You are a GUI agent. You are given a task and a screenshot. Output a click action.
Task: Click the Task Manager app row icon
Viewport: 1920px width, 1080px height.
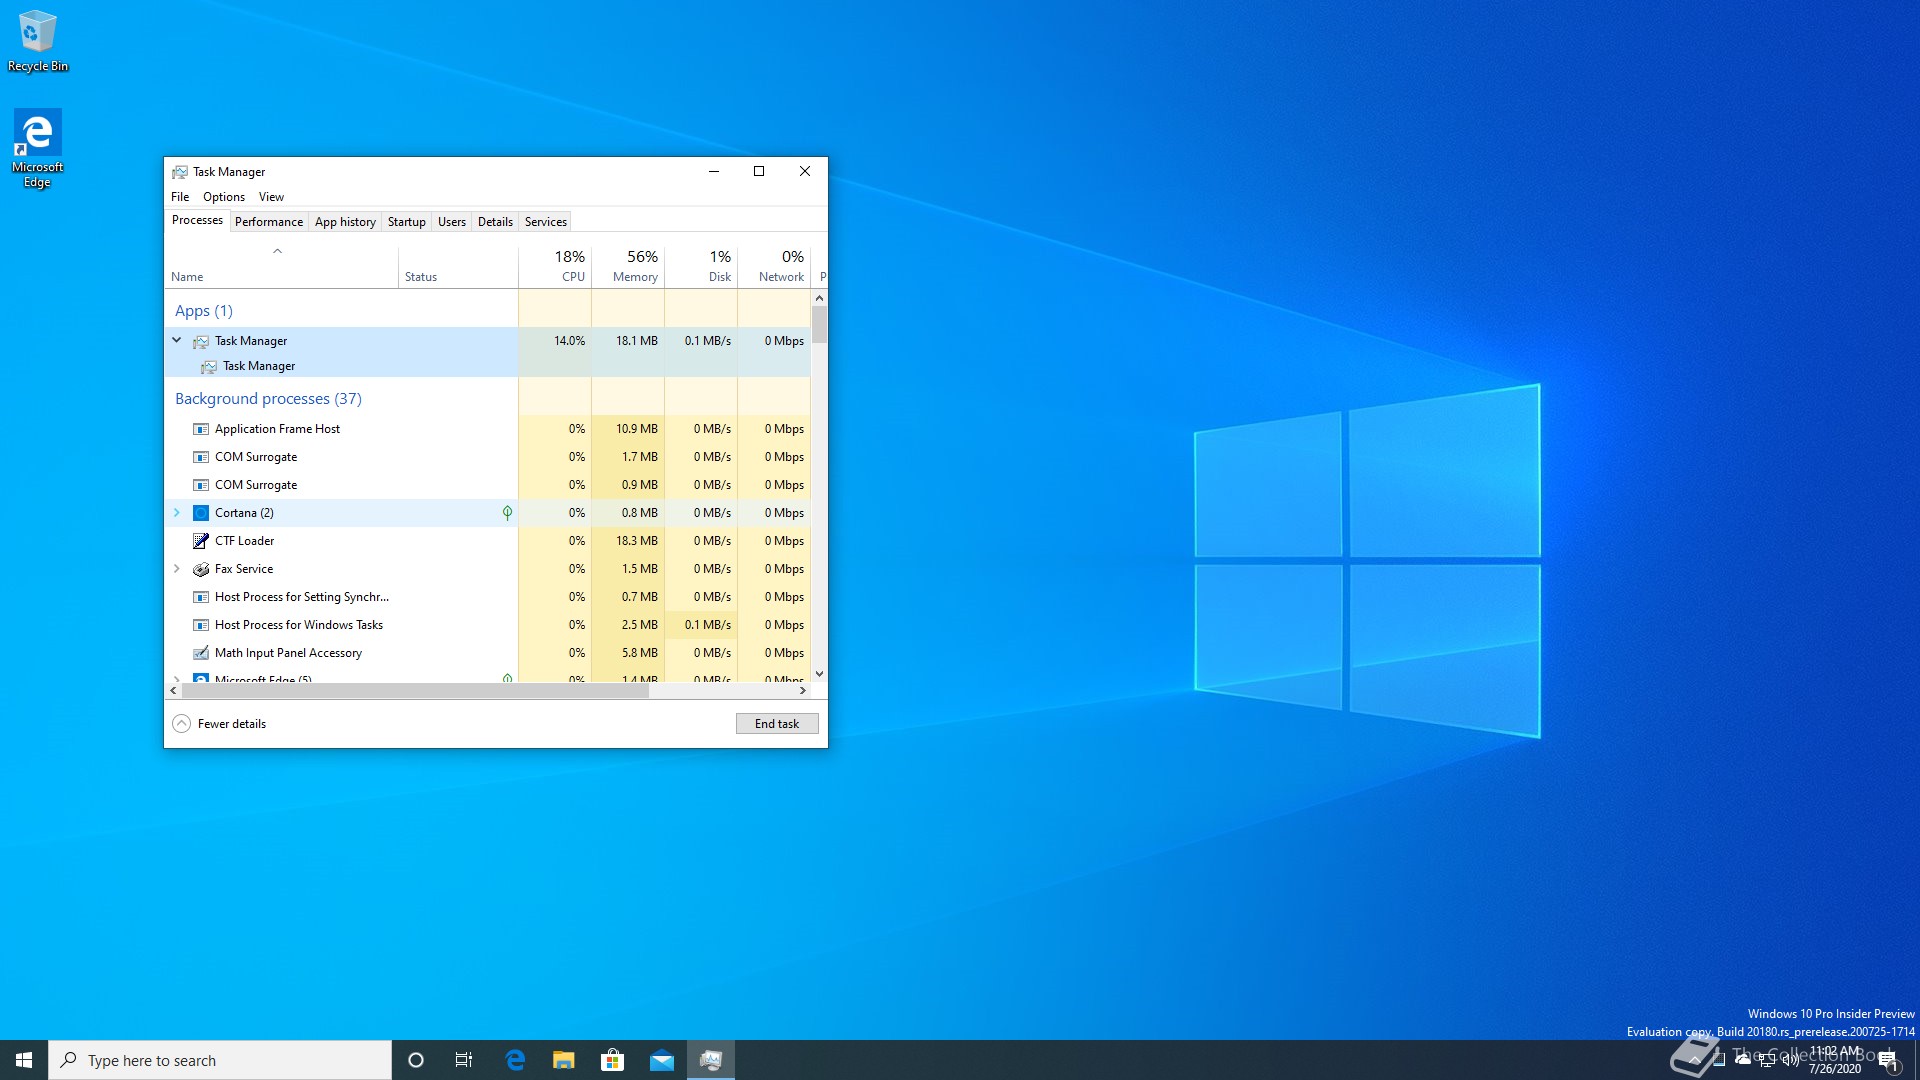coord(201,341)
